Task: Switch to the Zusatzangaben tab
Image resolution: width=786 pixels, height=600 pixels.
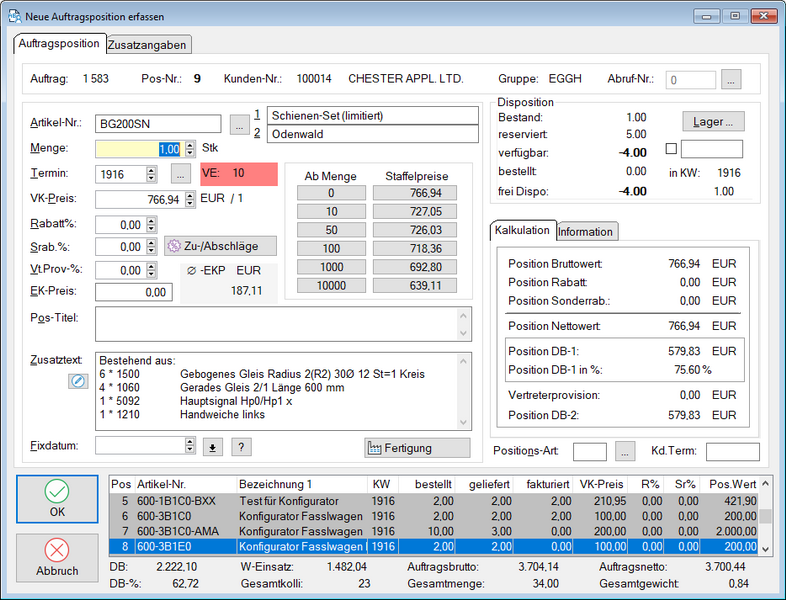Action: coord(147,44)
